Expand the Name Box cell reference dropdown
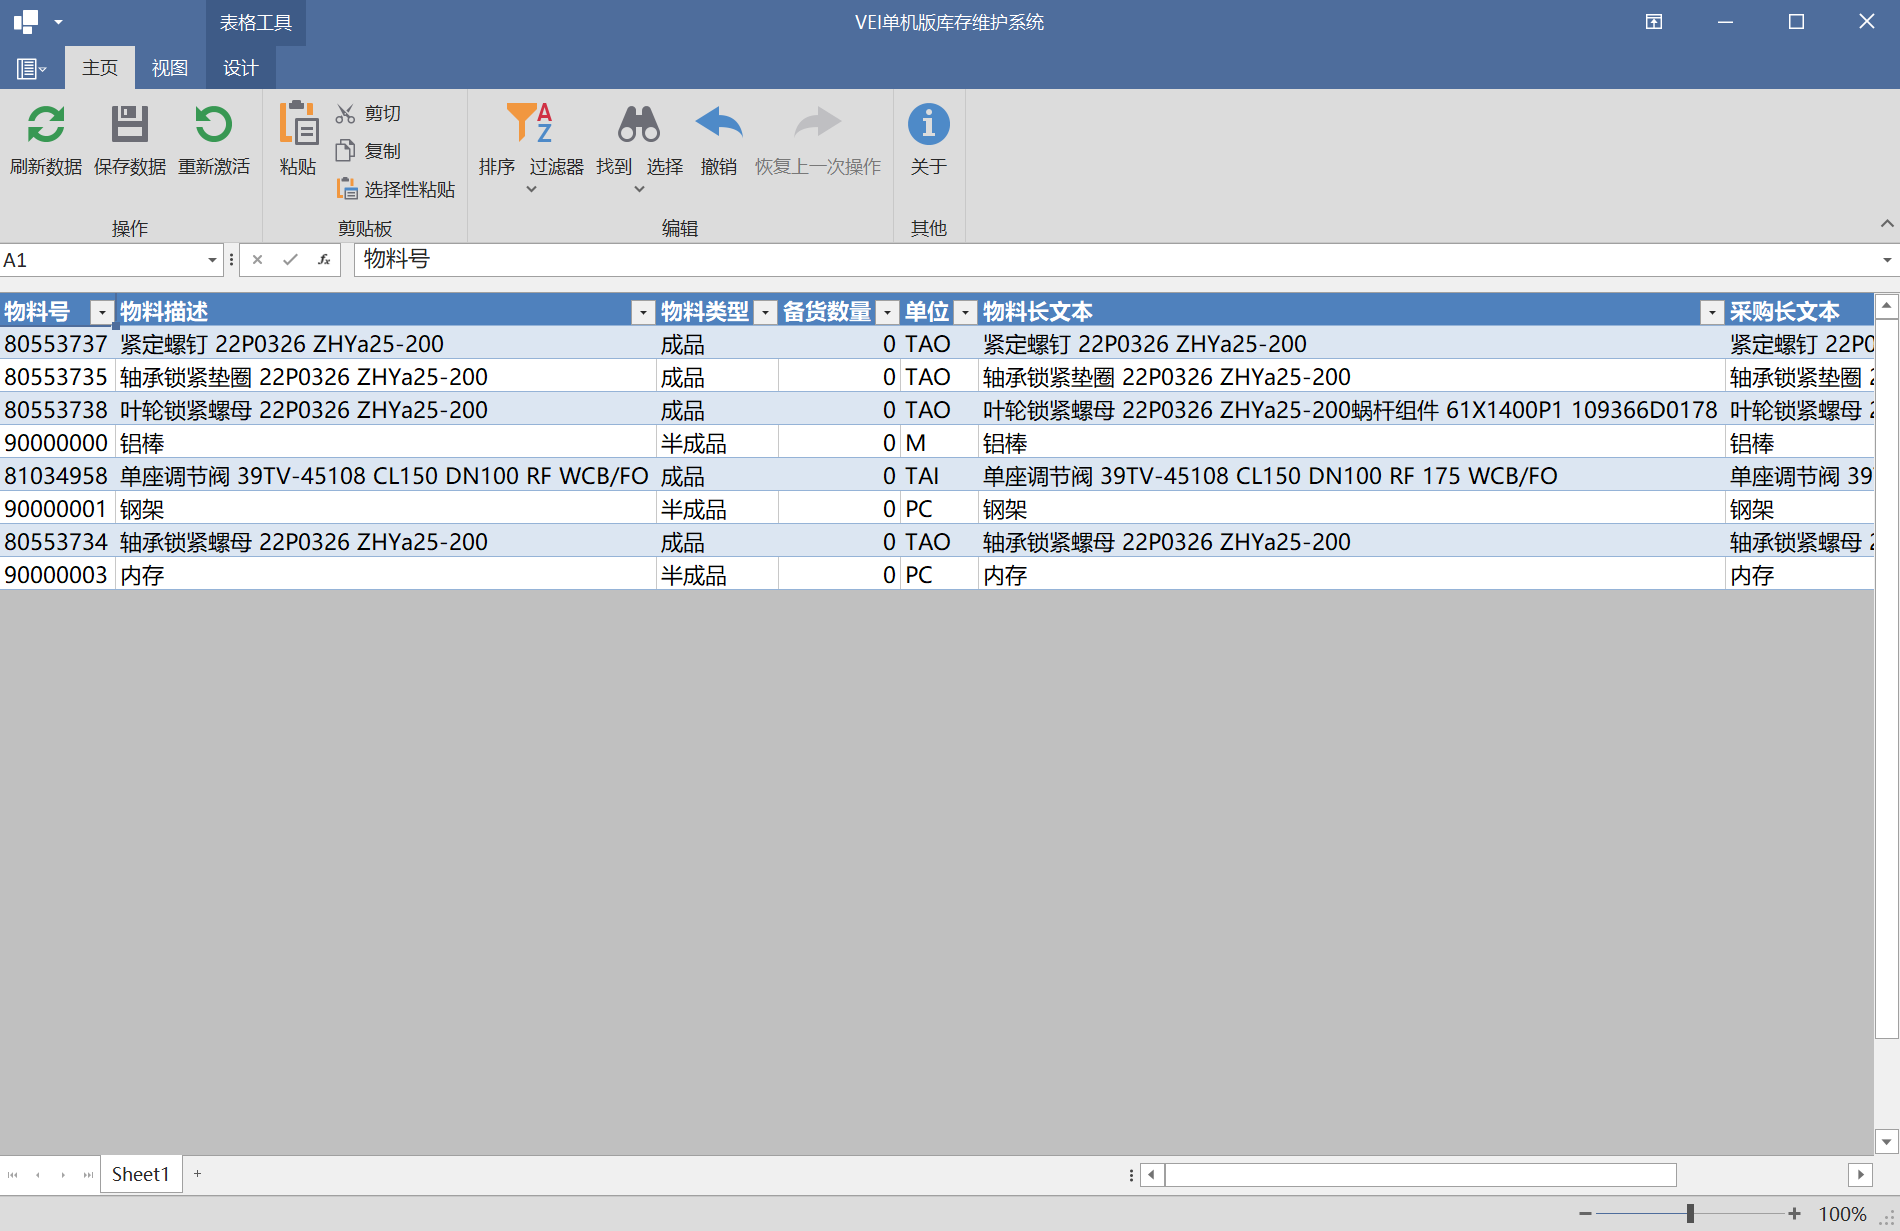Screen dimensions: 1900x1231 click(x=212, y=260)
